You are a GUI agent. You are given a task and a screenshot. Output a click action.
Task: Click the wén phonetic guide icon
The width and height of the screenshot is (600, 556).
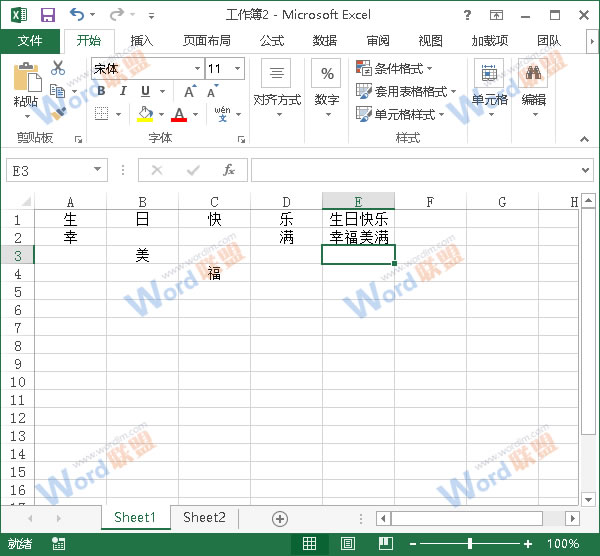[223, 114]
